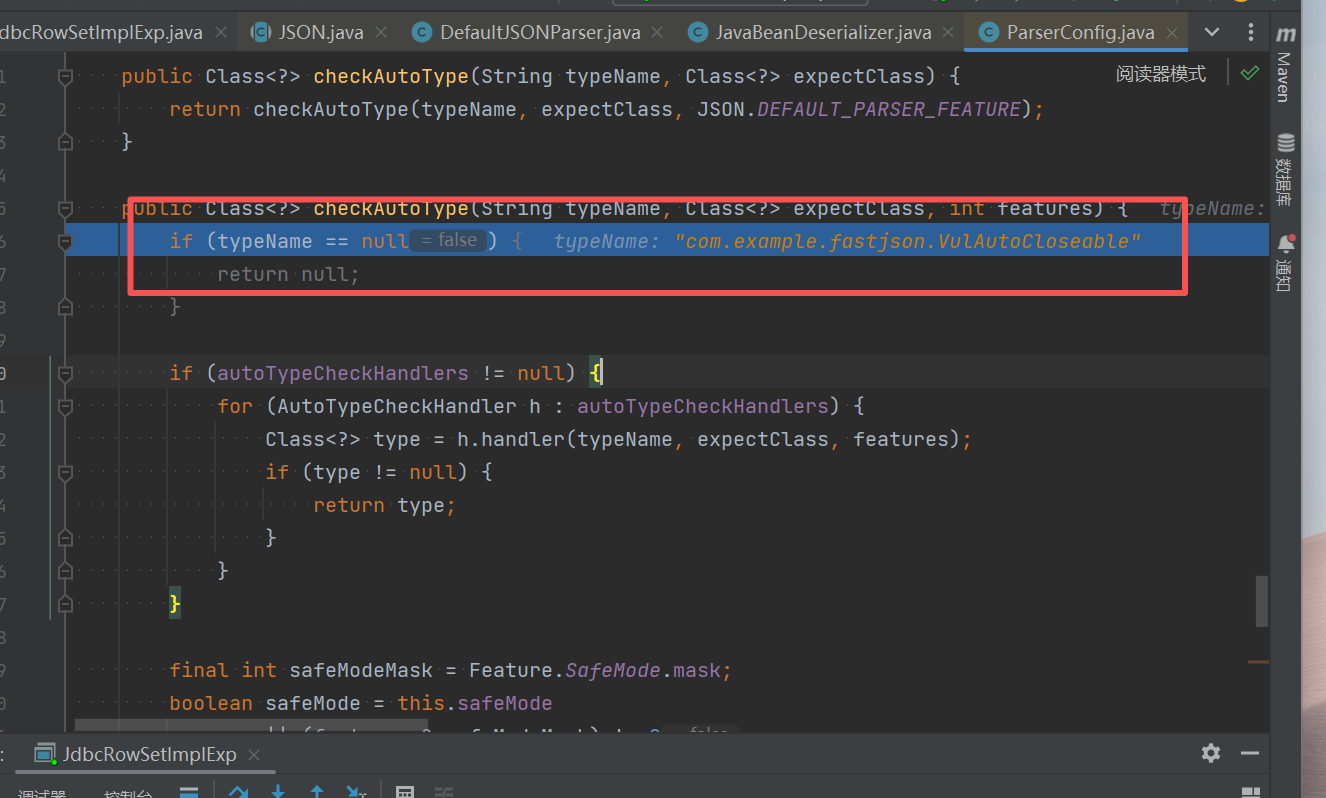Fold the 'if (typeName == null' block
This screenshot has width=1326, height=798.
[x=66, y=241]
